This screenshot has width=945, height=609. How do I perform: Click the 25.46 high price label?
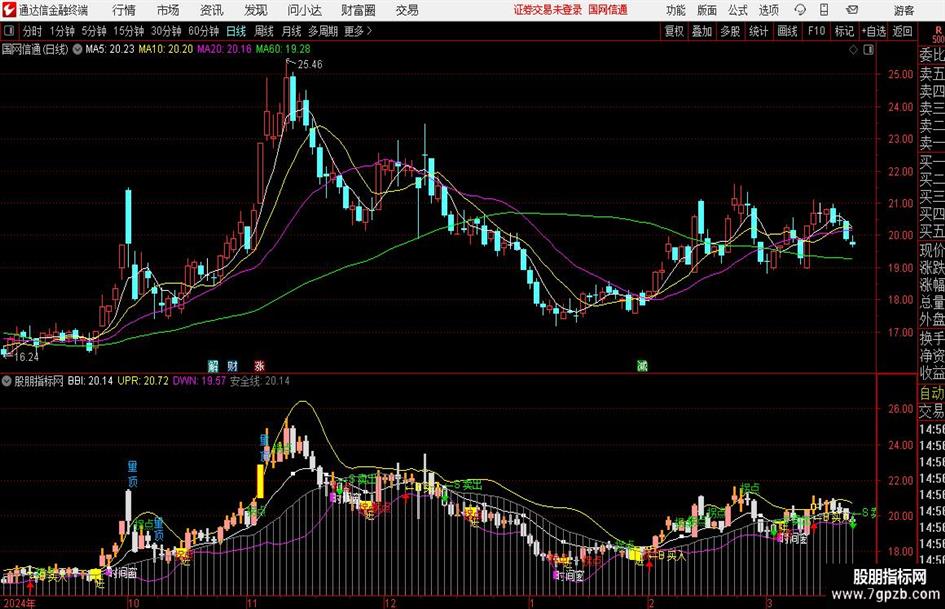pyautogui.click(x=310, y=65)
